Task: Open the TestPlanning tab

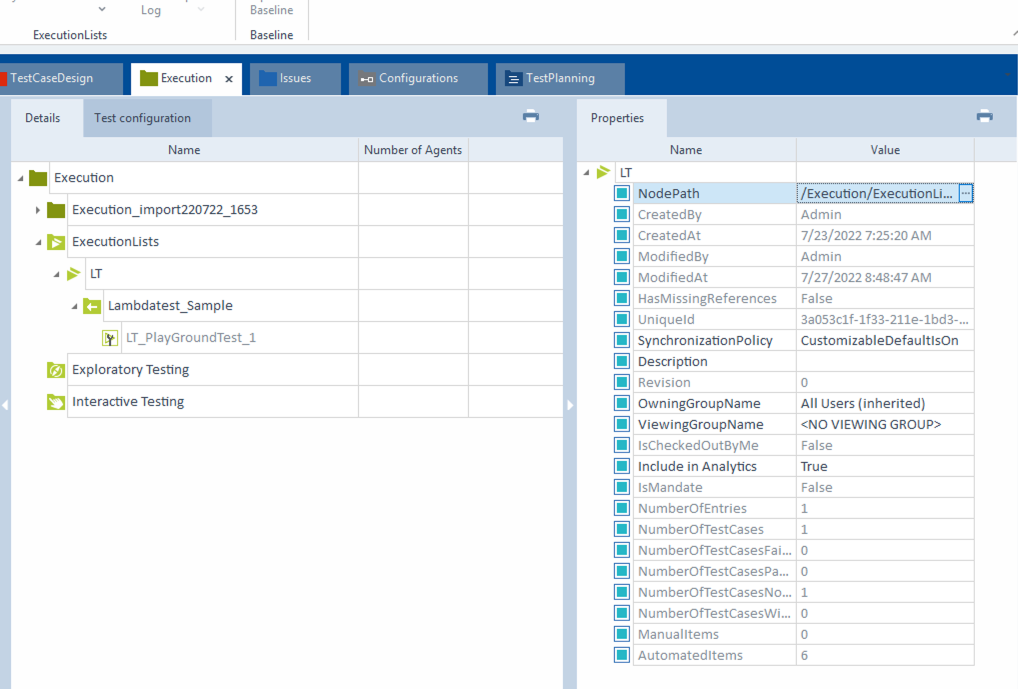Action: point(559,78)
